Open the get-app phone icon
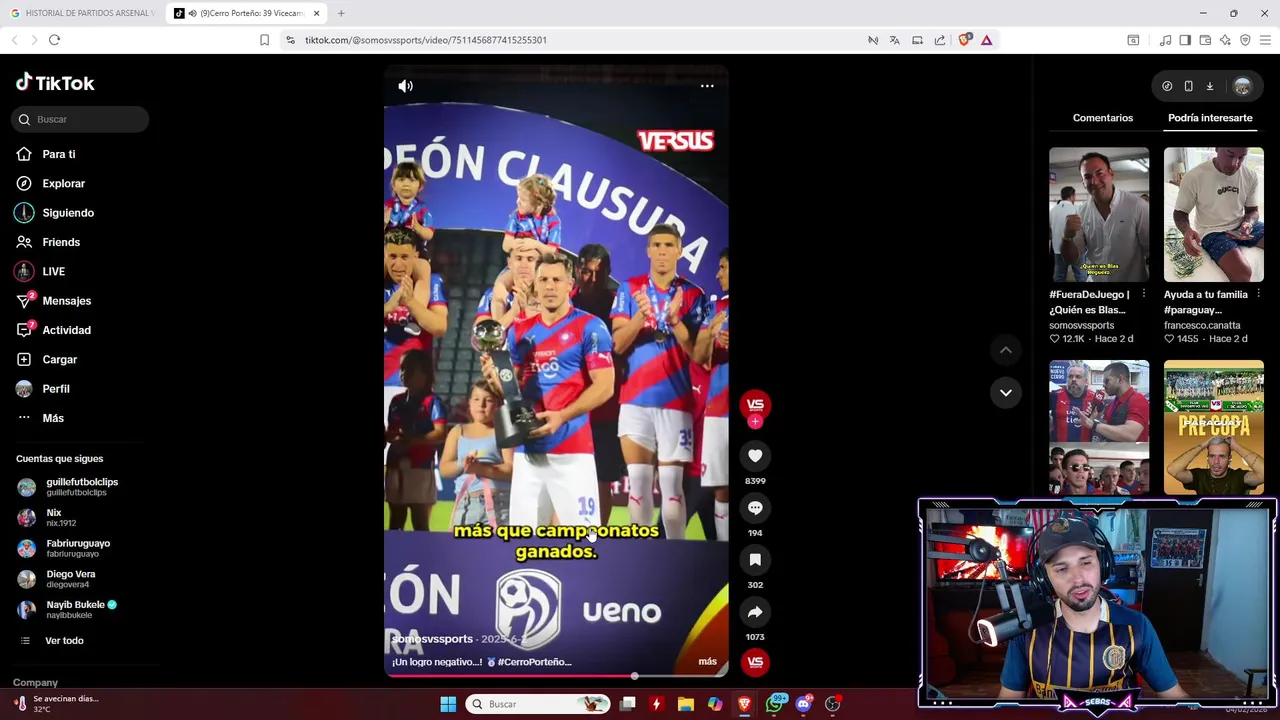This screenshot has width=1280, height=720. 1188,86
